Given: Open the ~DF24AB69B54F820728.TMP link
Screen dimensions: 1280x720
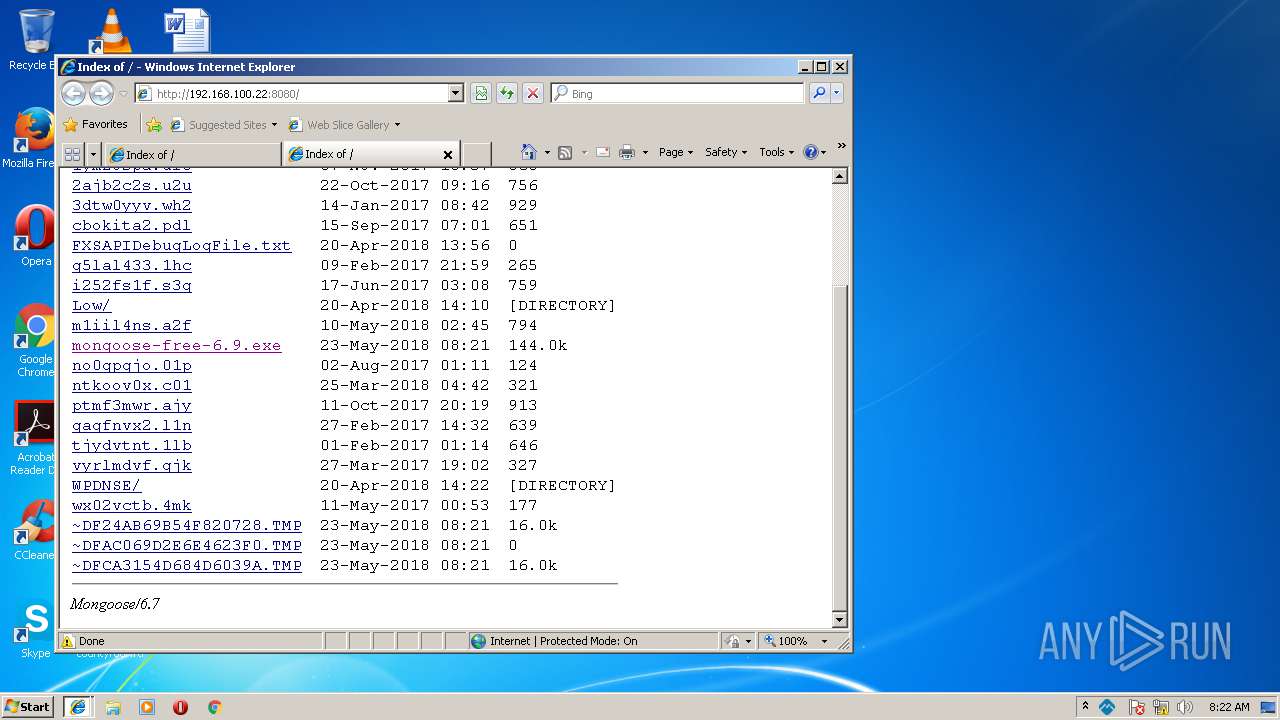Looking at the screenshot, I should pos(186,525).
